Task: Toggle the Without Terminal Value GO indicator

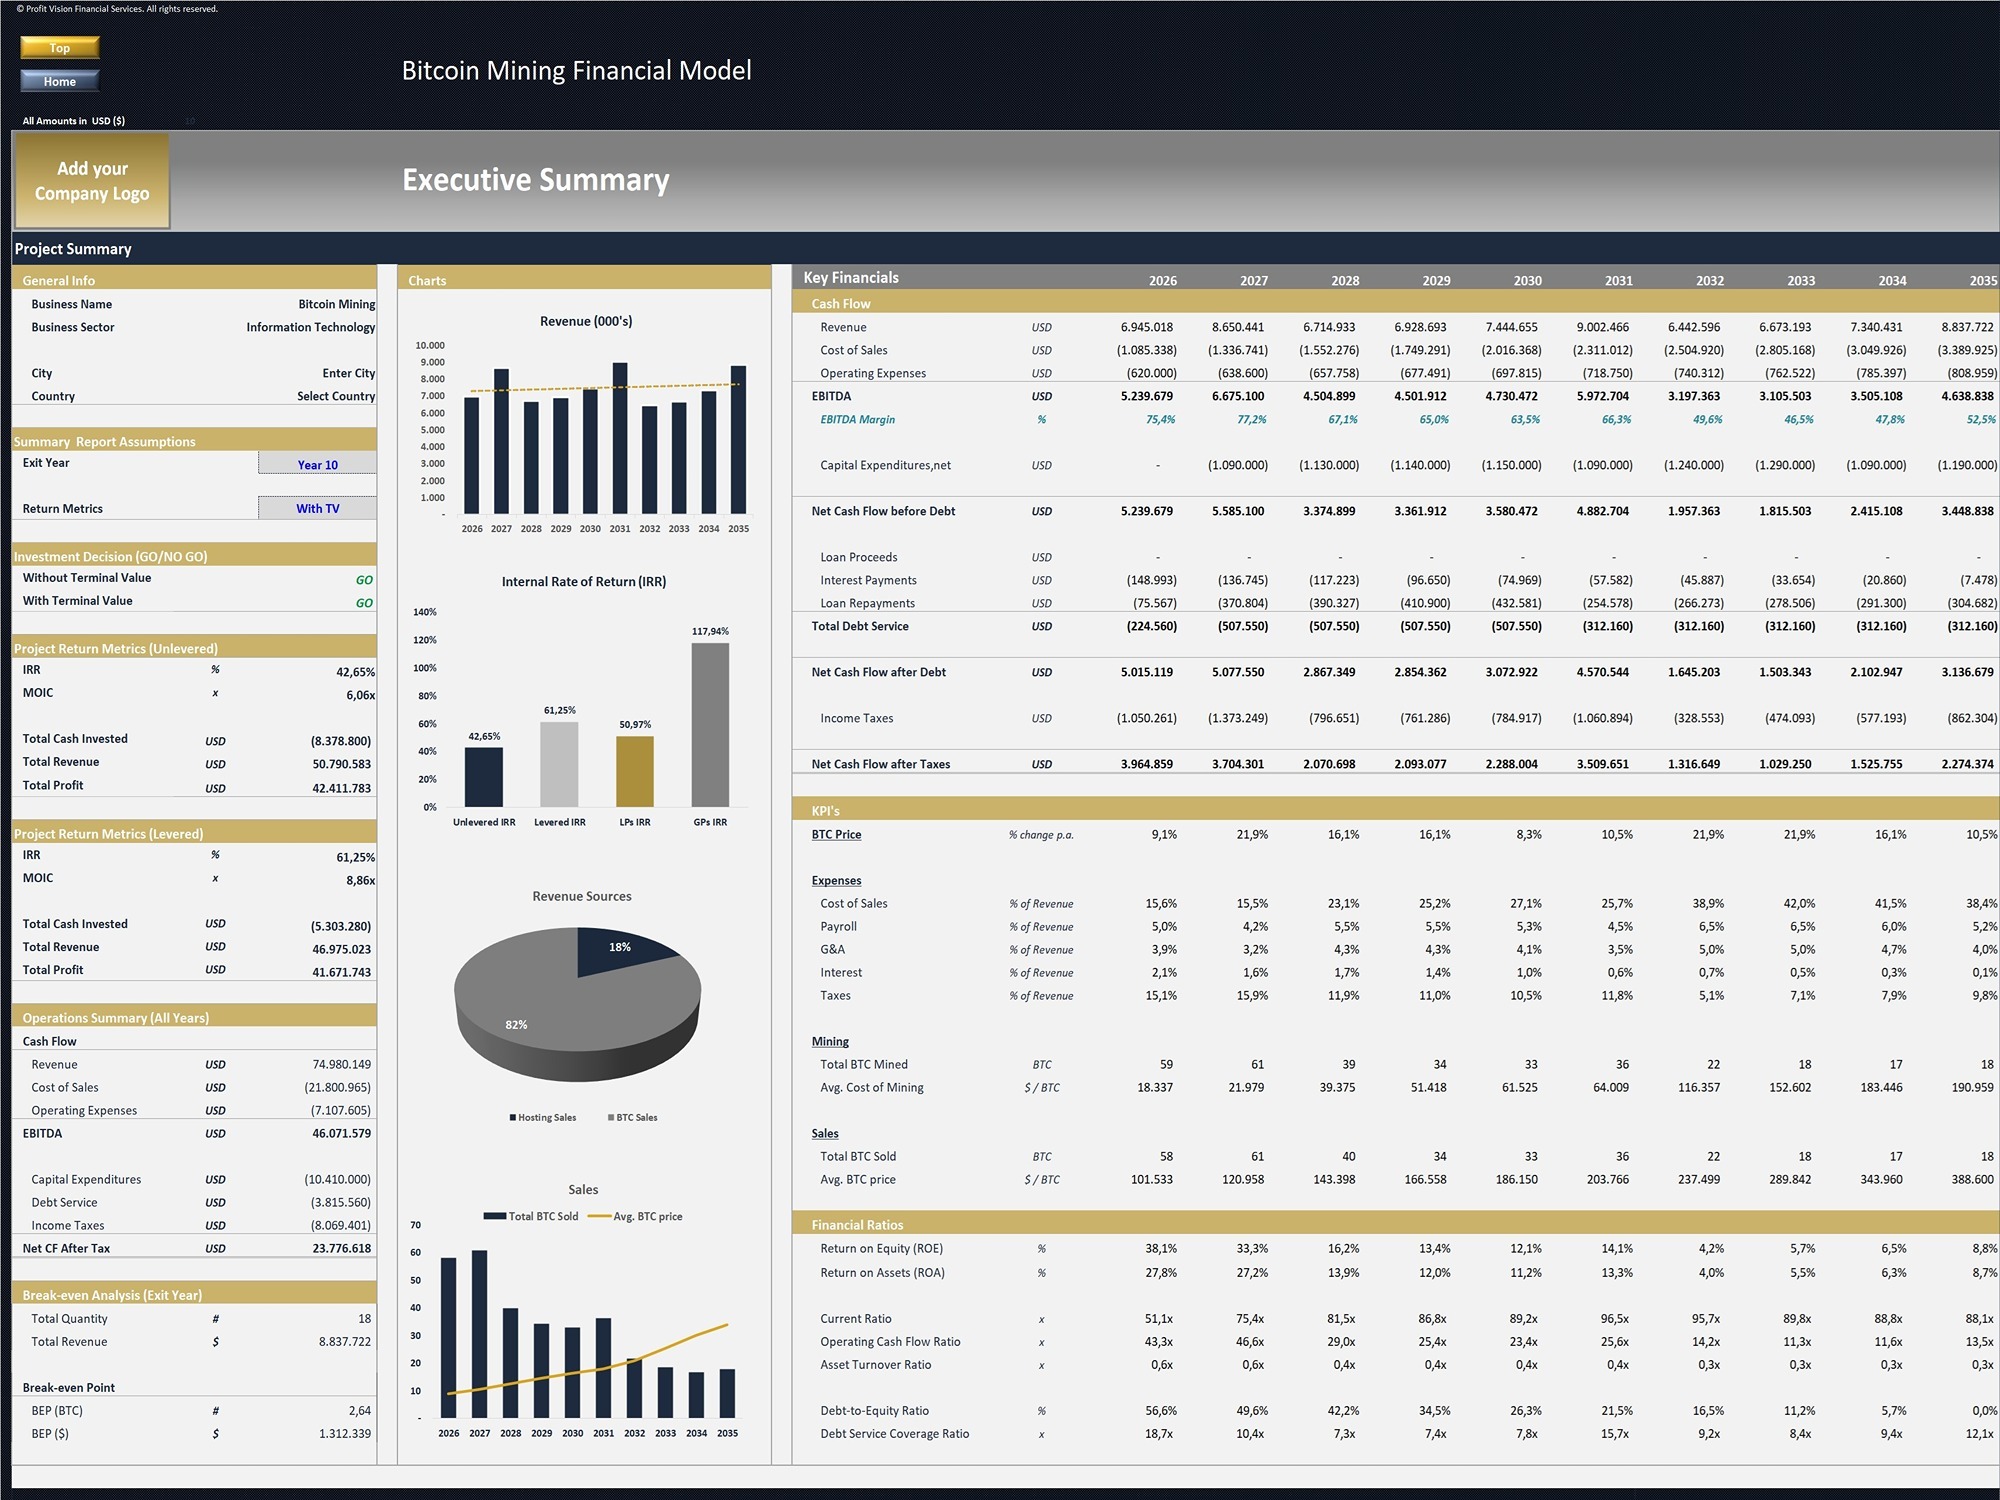Action: pos(364,577)
